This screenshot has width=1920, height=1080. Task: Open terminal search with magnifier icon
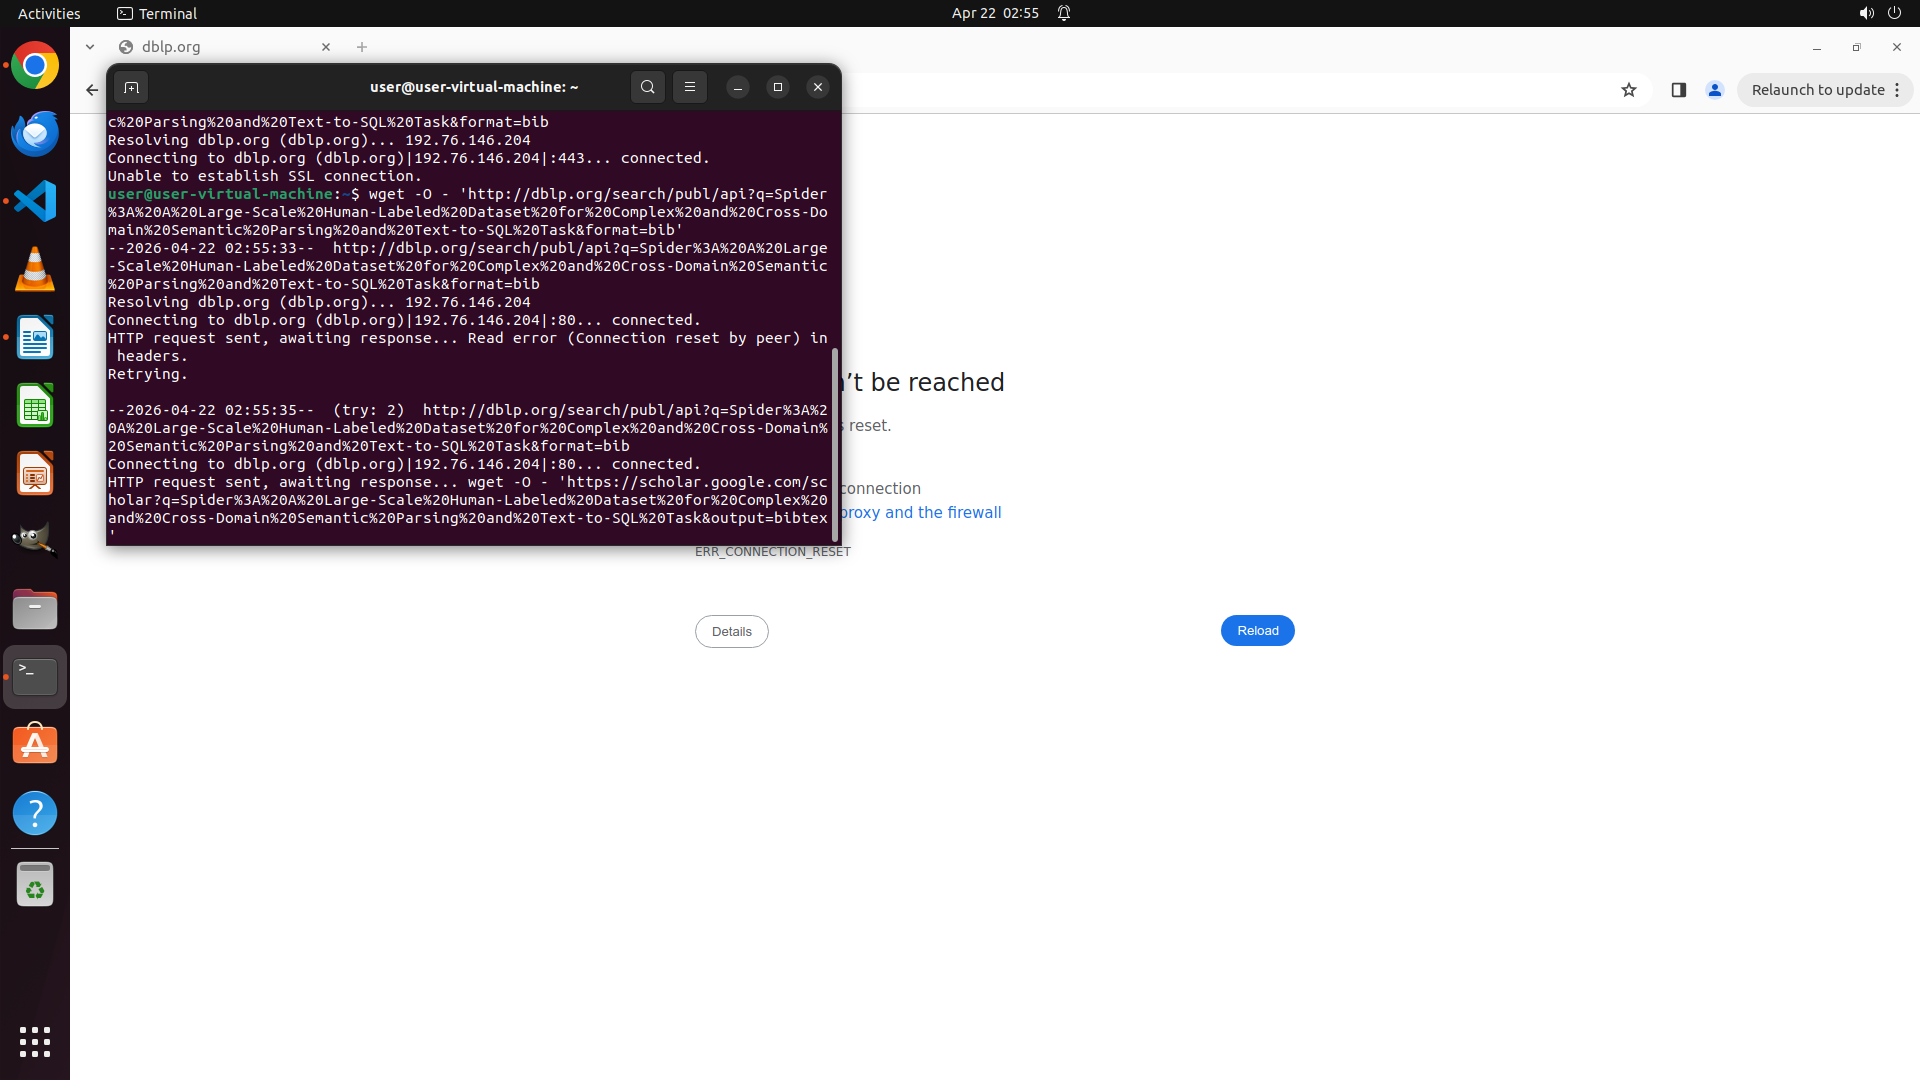(x=648, y=87)
